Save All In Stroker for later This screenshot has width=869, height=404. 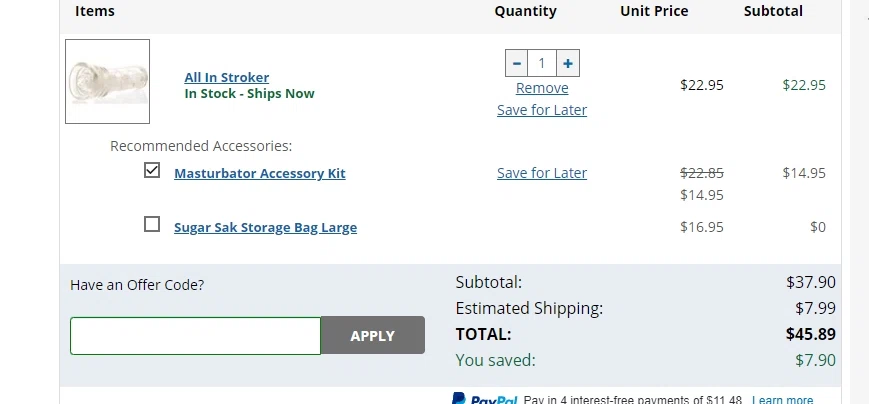tap(542, 110)
